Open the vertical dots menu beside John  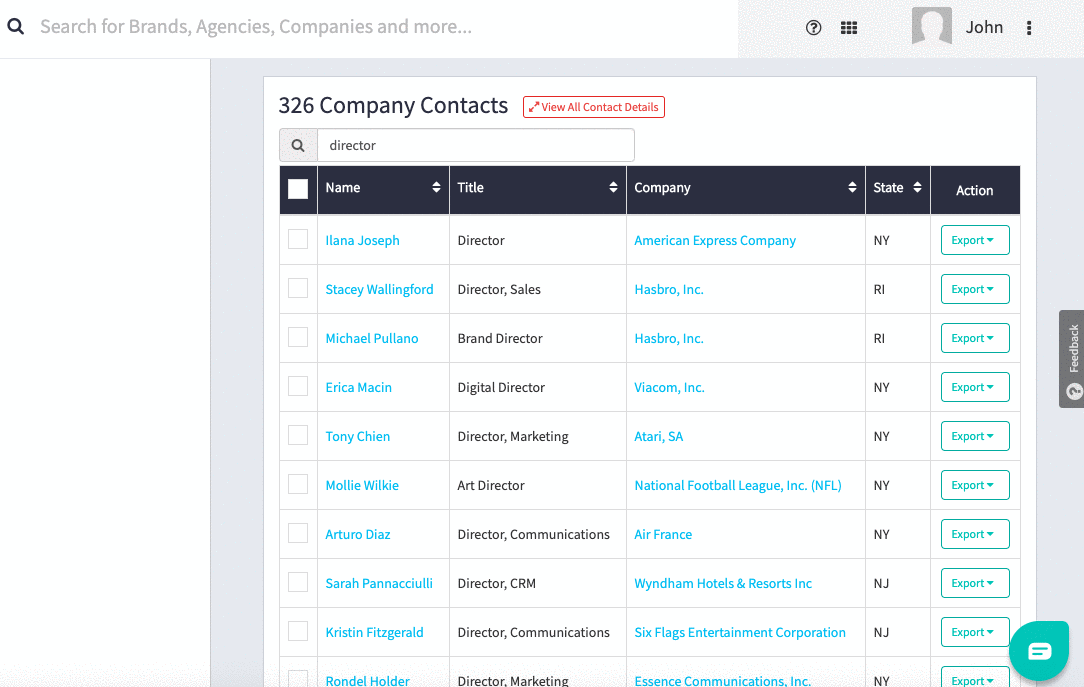pyautogui.click(x=1029, y=28)
